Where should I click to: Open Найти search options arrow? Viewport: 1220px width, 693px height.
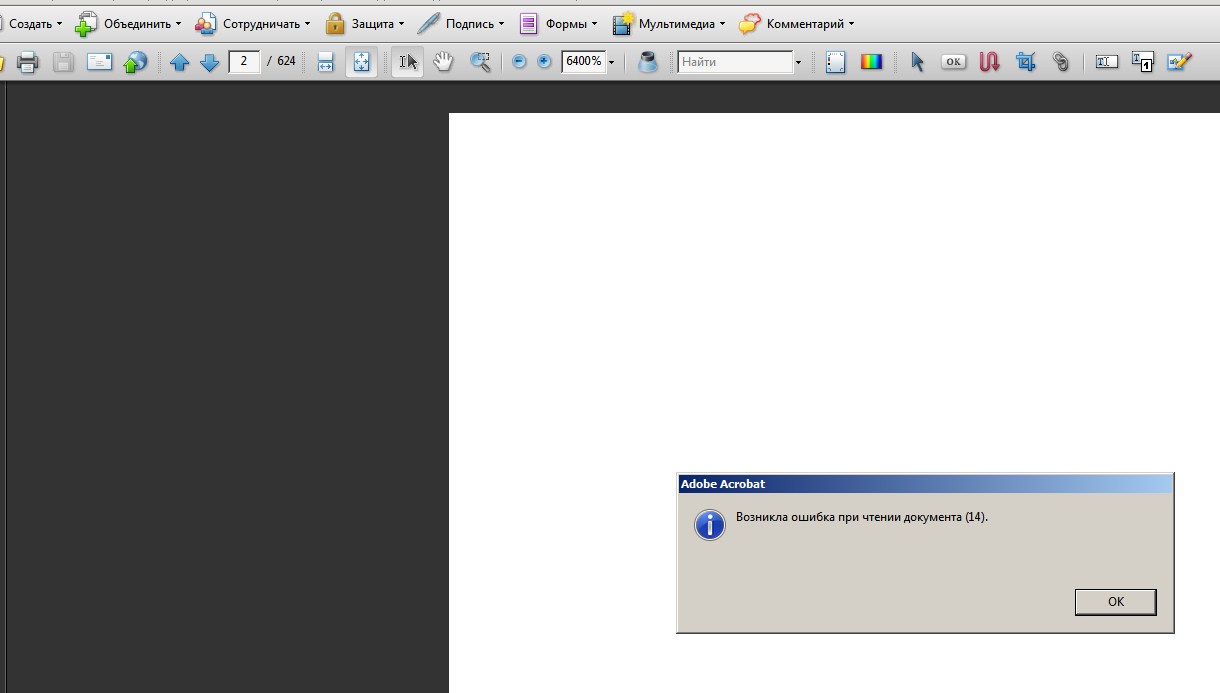798,63
